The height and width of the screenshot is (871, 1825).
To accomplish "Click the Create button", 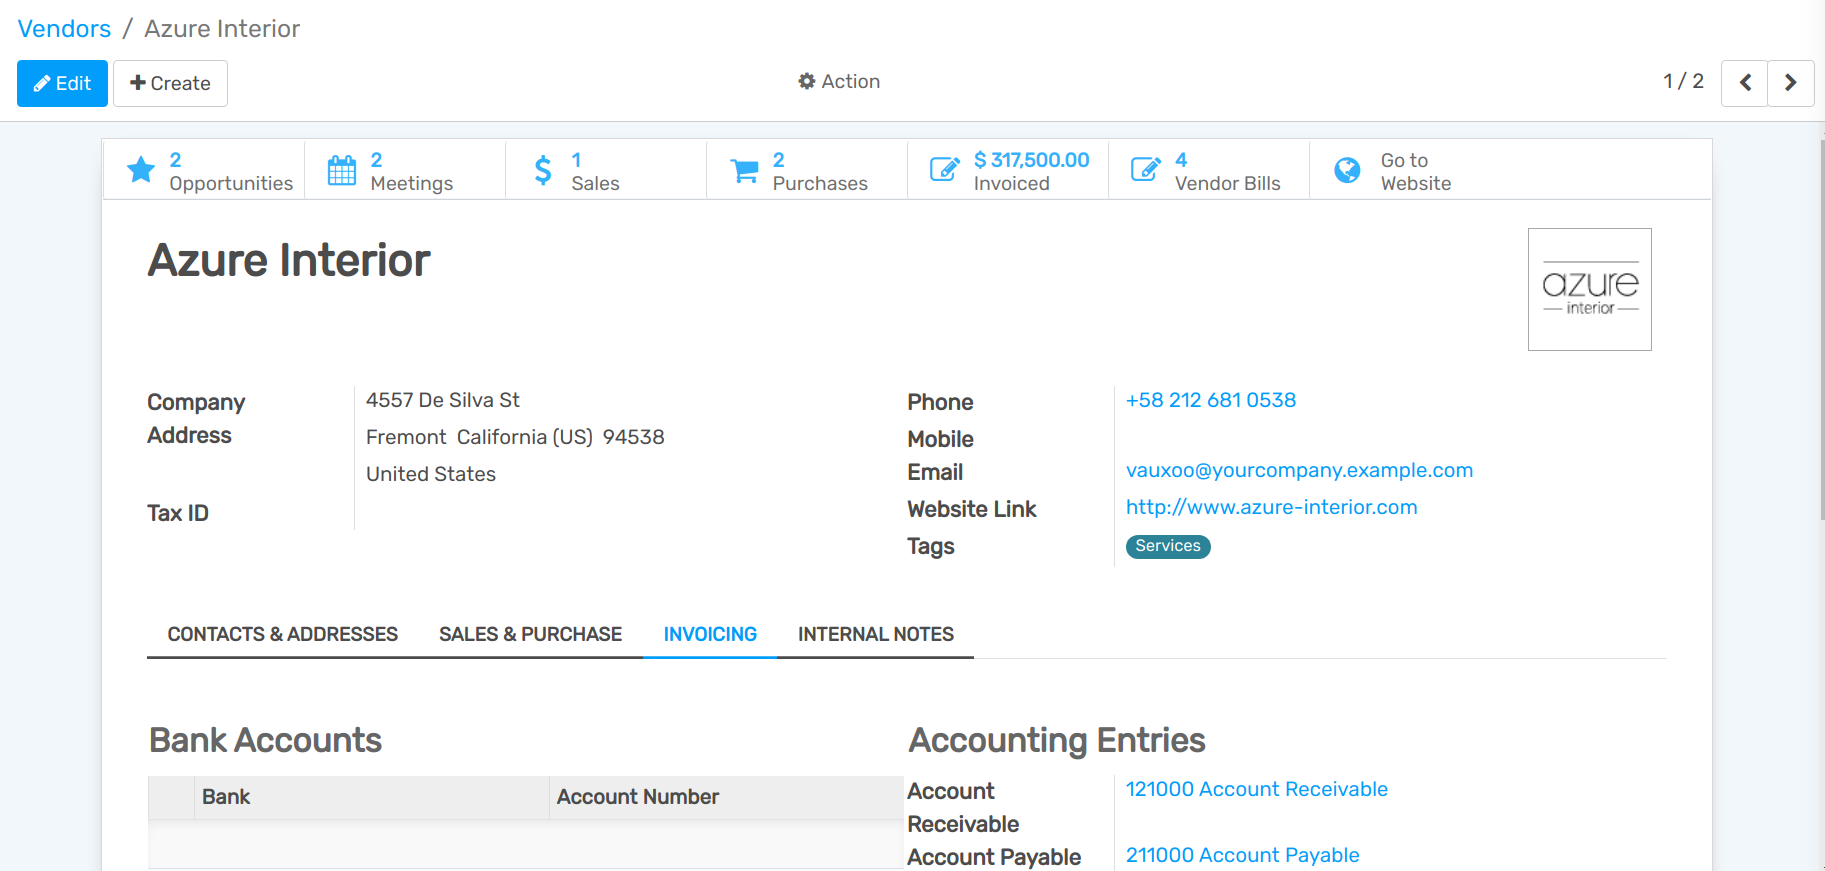I will tap(170, 83).
